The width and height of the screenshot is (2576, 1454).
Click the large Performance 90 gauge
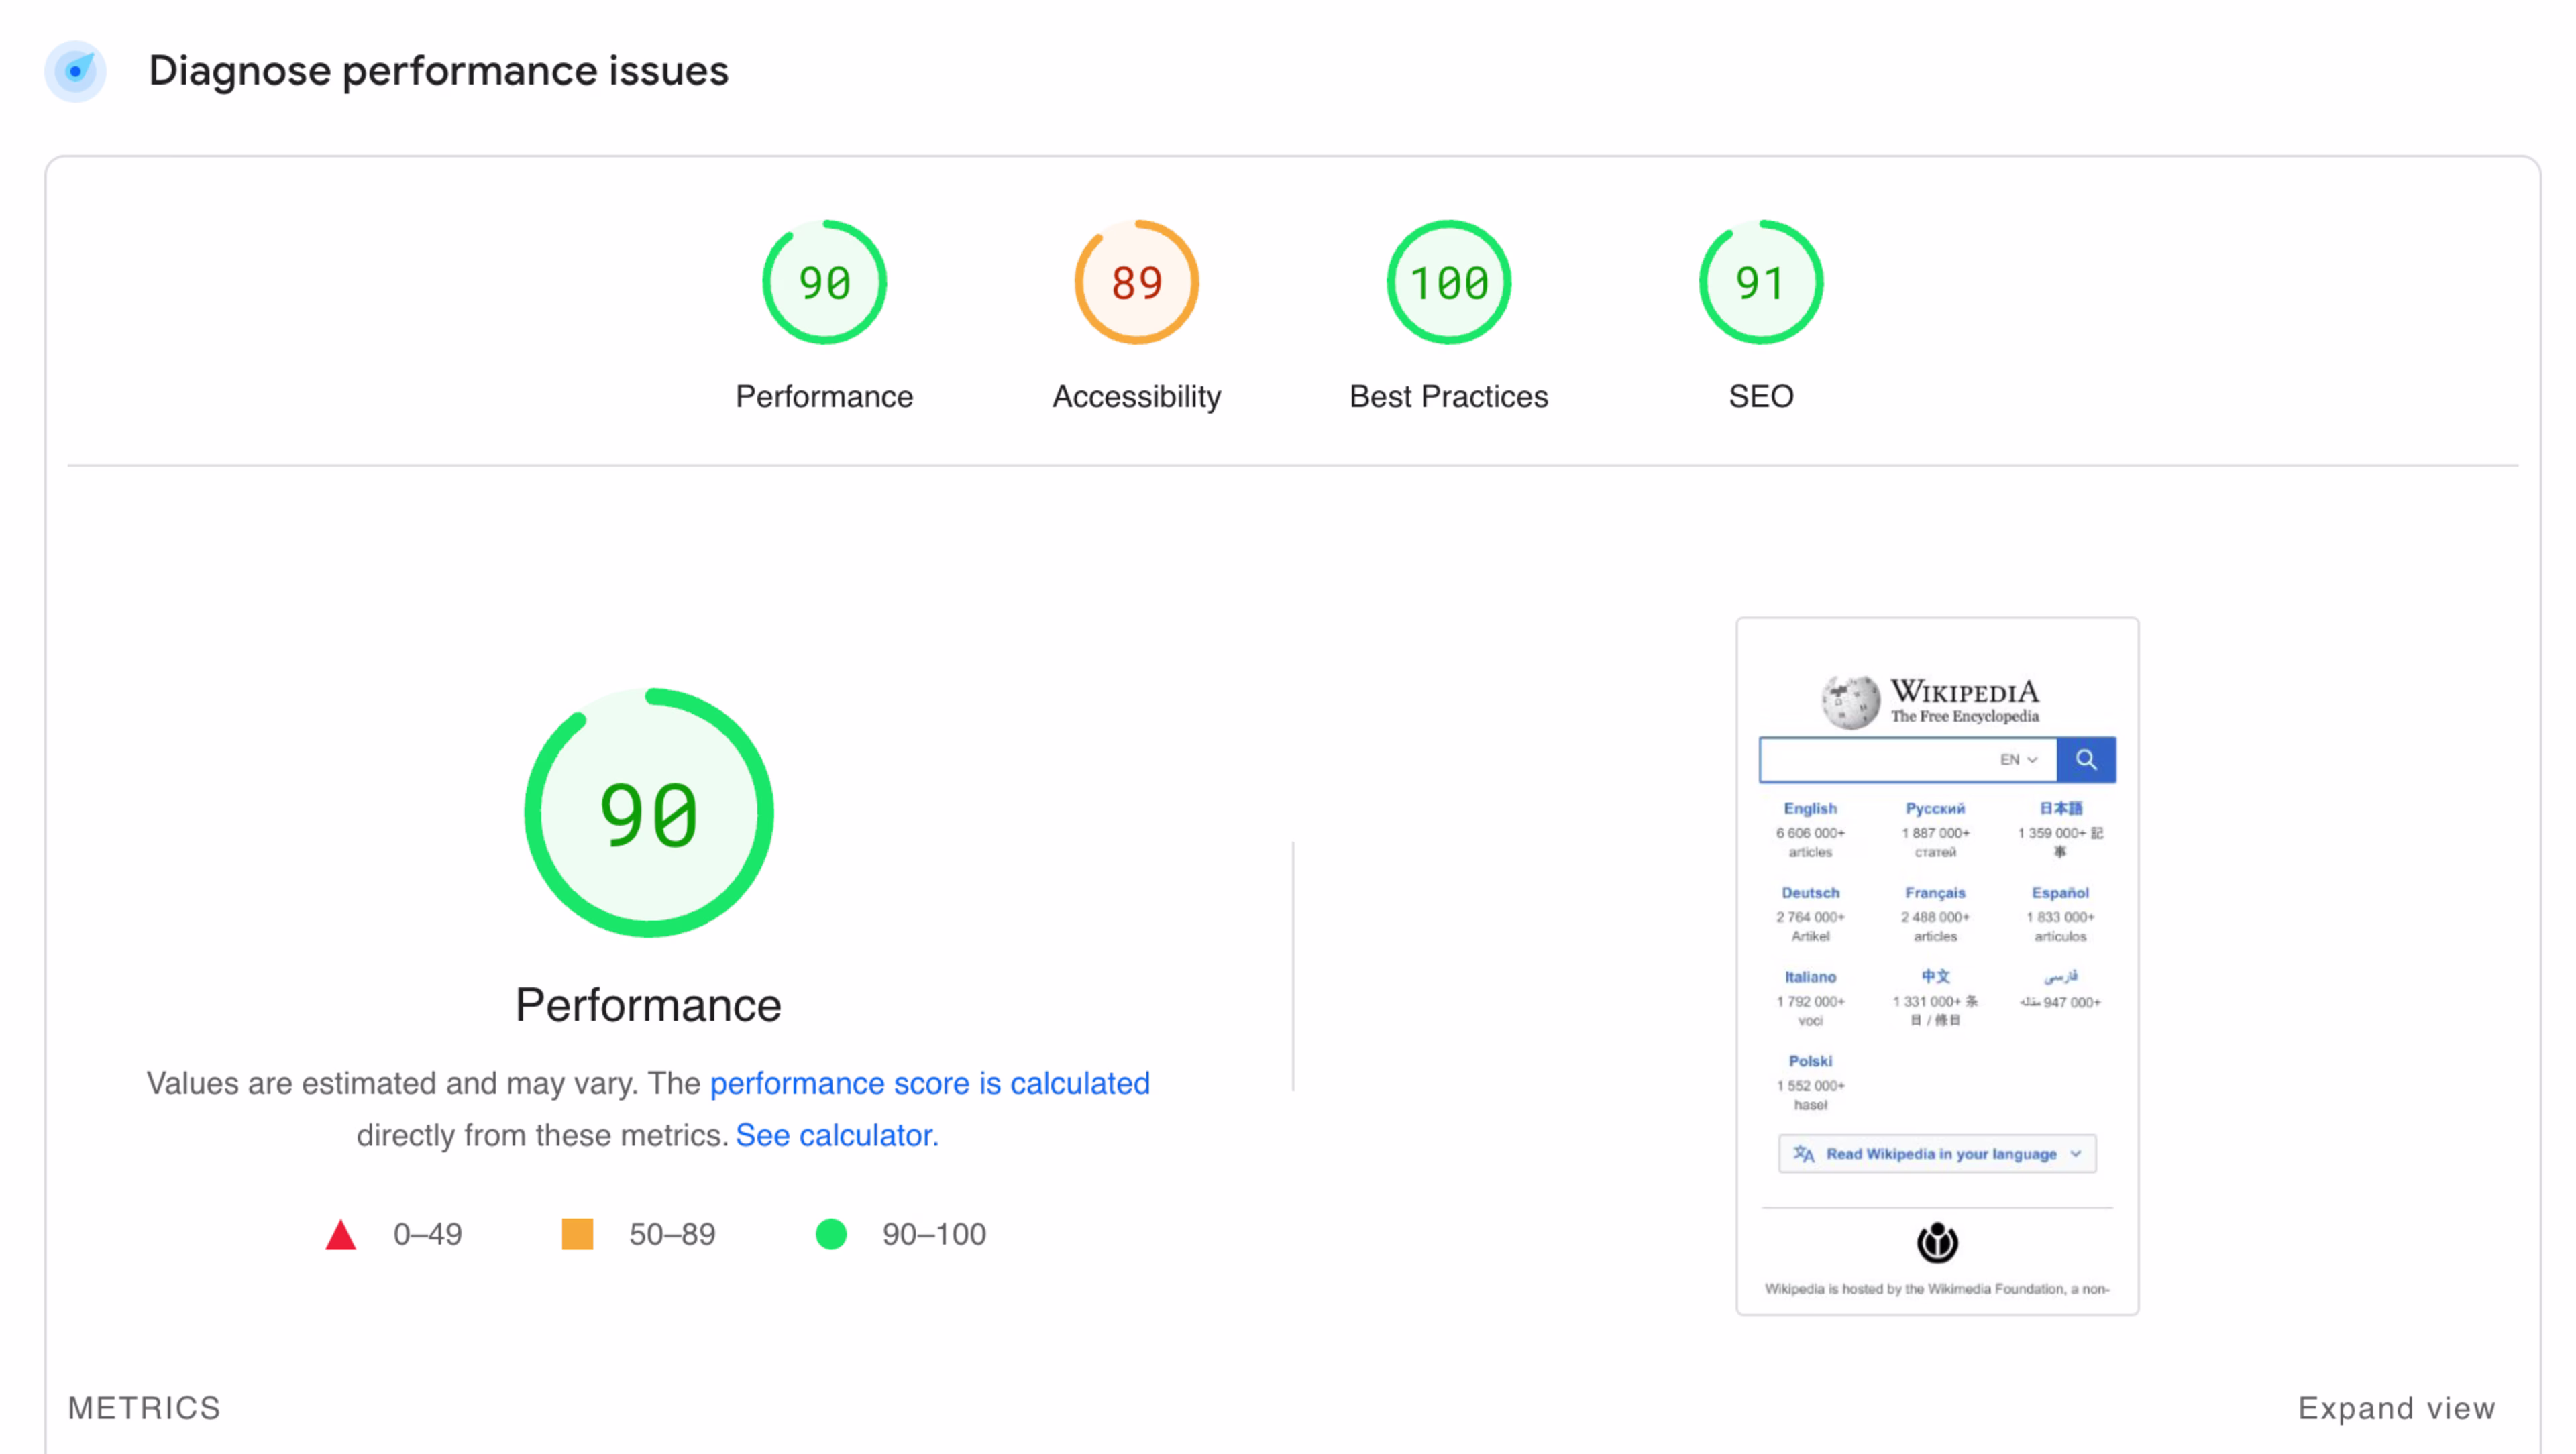(x=648, y=813)
